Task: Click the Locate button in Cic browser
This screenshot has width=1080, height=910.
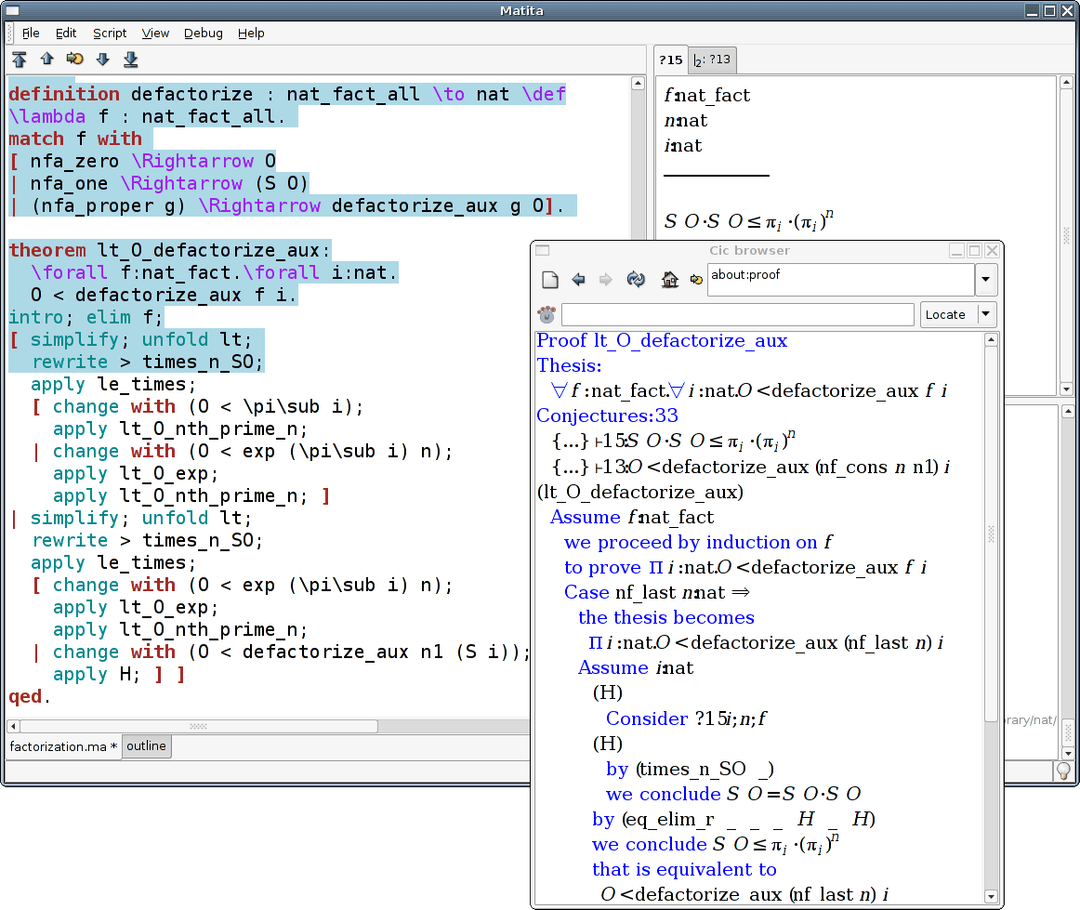Action: 945,315
